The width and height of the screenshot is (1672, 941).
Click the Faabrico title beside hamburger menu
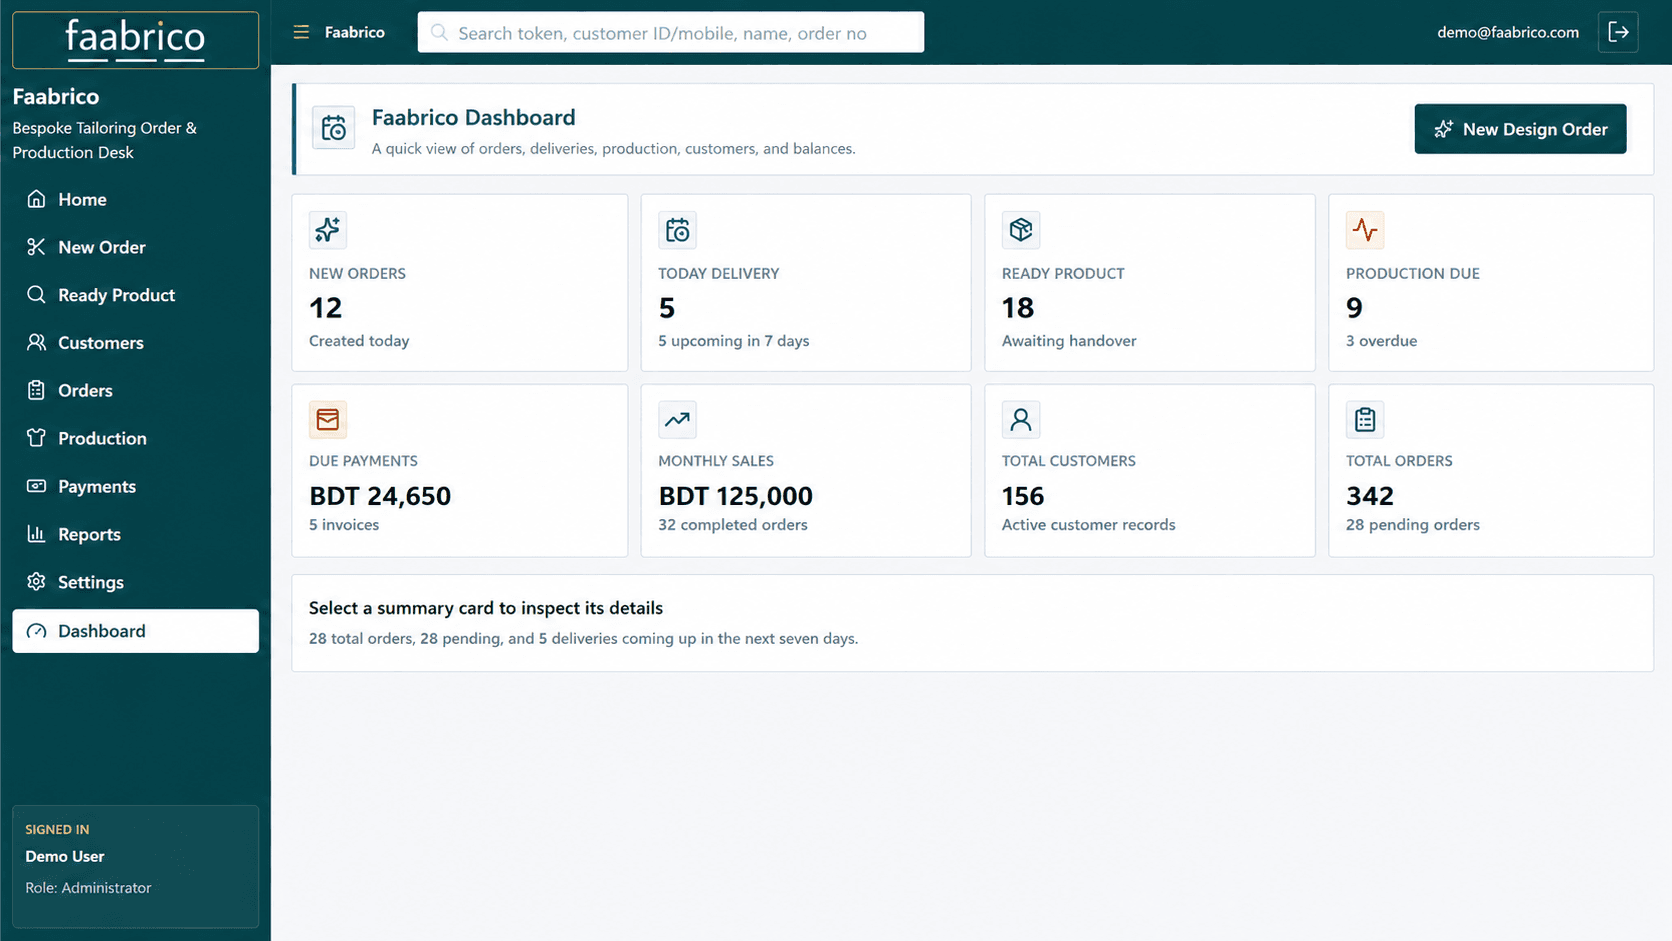pyautogui.click(x=355, y=32)
